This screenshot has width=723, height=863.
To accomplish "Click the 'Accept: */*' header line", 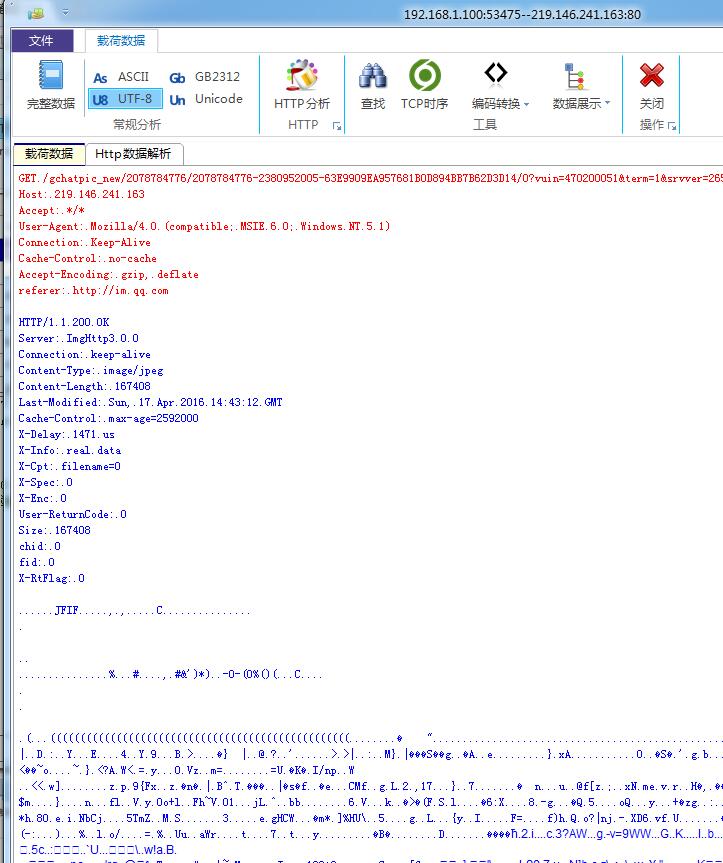I will (x=52, y=210).
